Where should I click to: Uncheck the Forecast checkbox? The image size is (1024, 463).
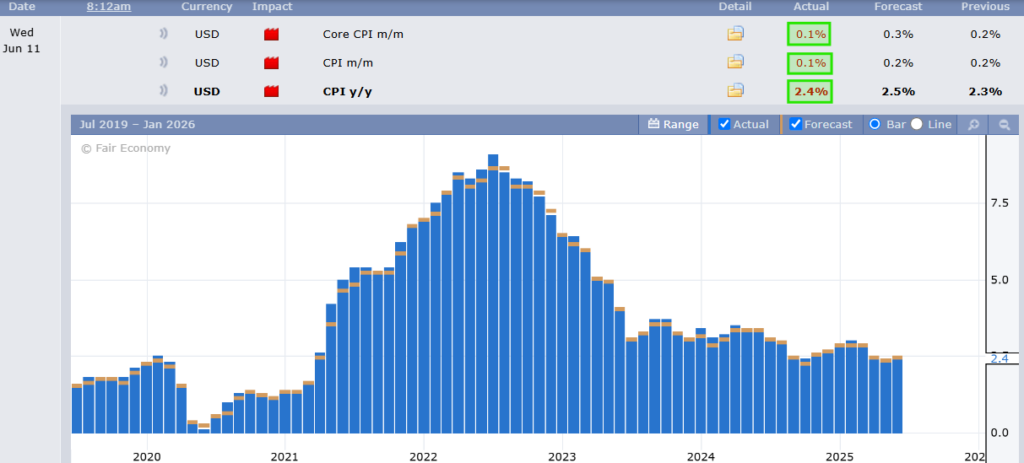pyautogui.click(x=796, y=125)
